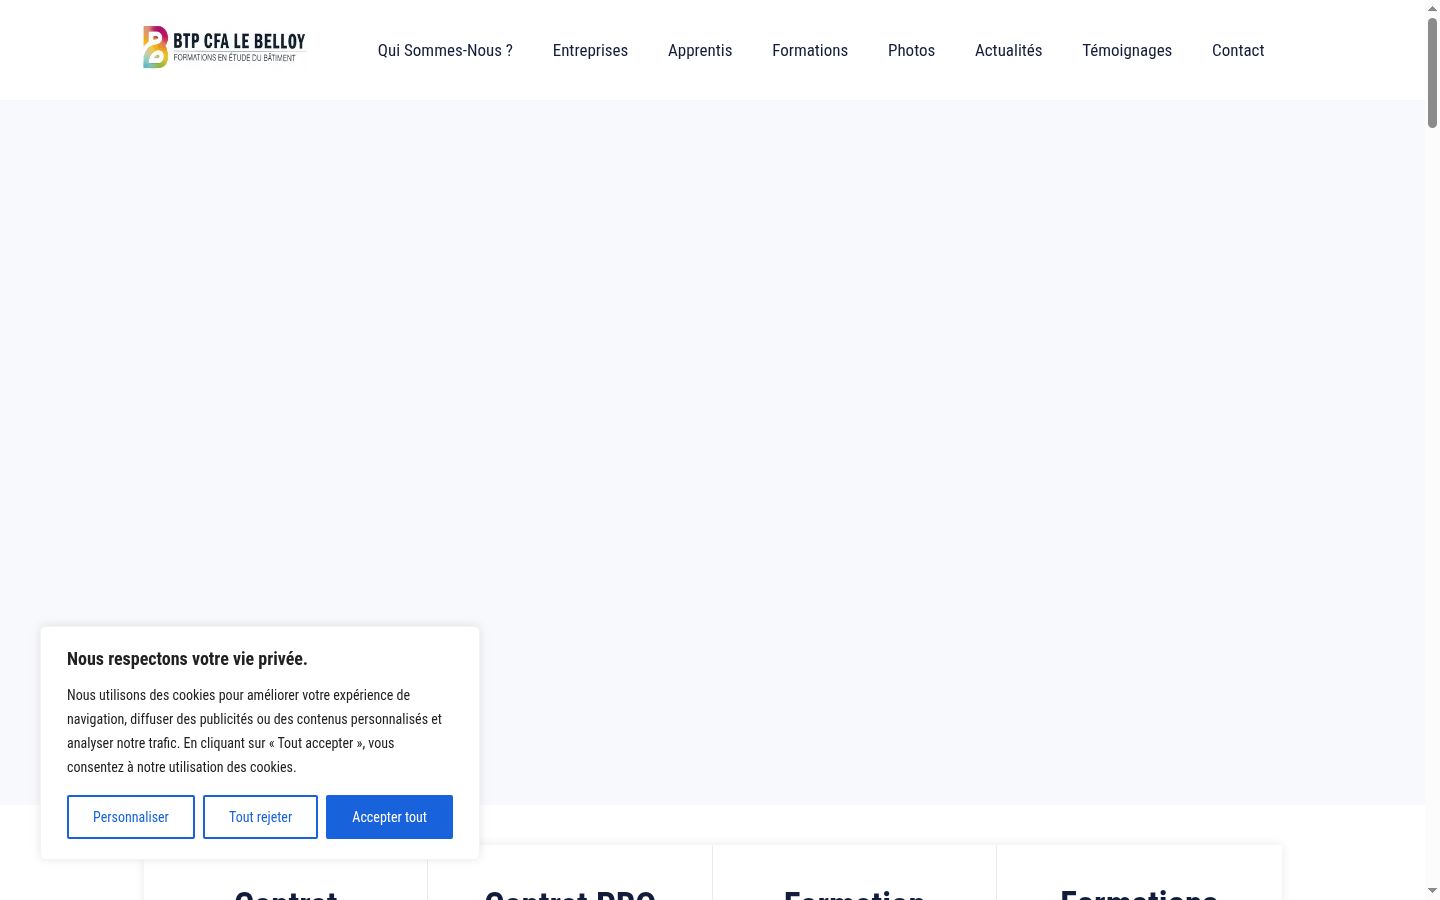
Task: Click the Personnaliser cookie button
Action: pos(131,817)
